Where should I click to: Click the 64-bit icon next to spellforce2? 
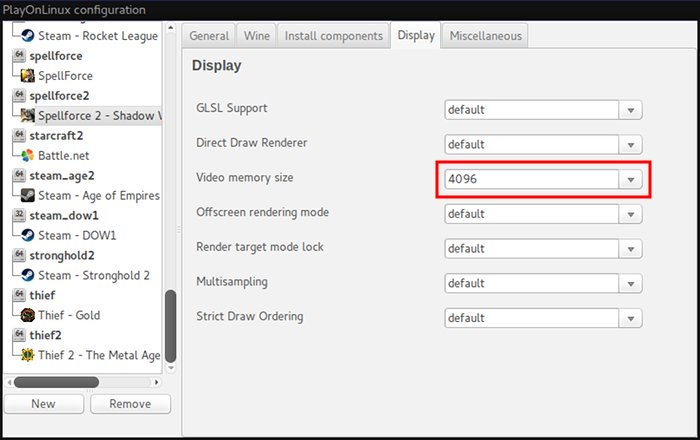pyautogui.click(x=19, y=95)
